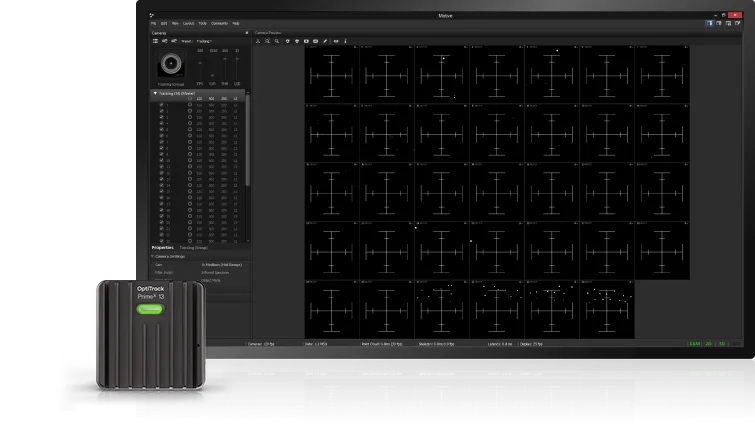Click the wand/pen icon in Camera Preview toolbar

(325, 41)
